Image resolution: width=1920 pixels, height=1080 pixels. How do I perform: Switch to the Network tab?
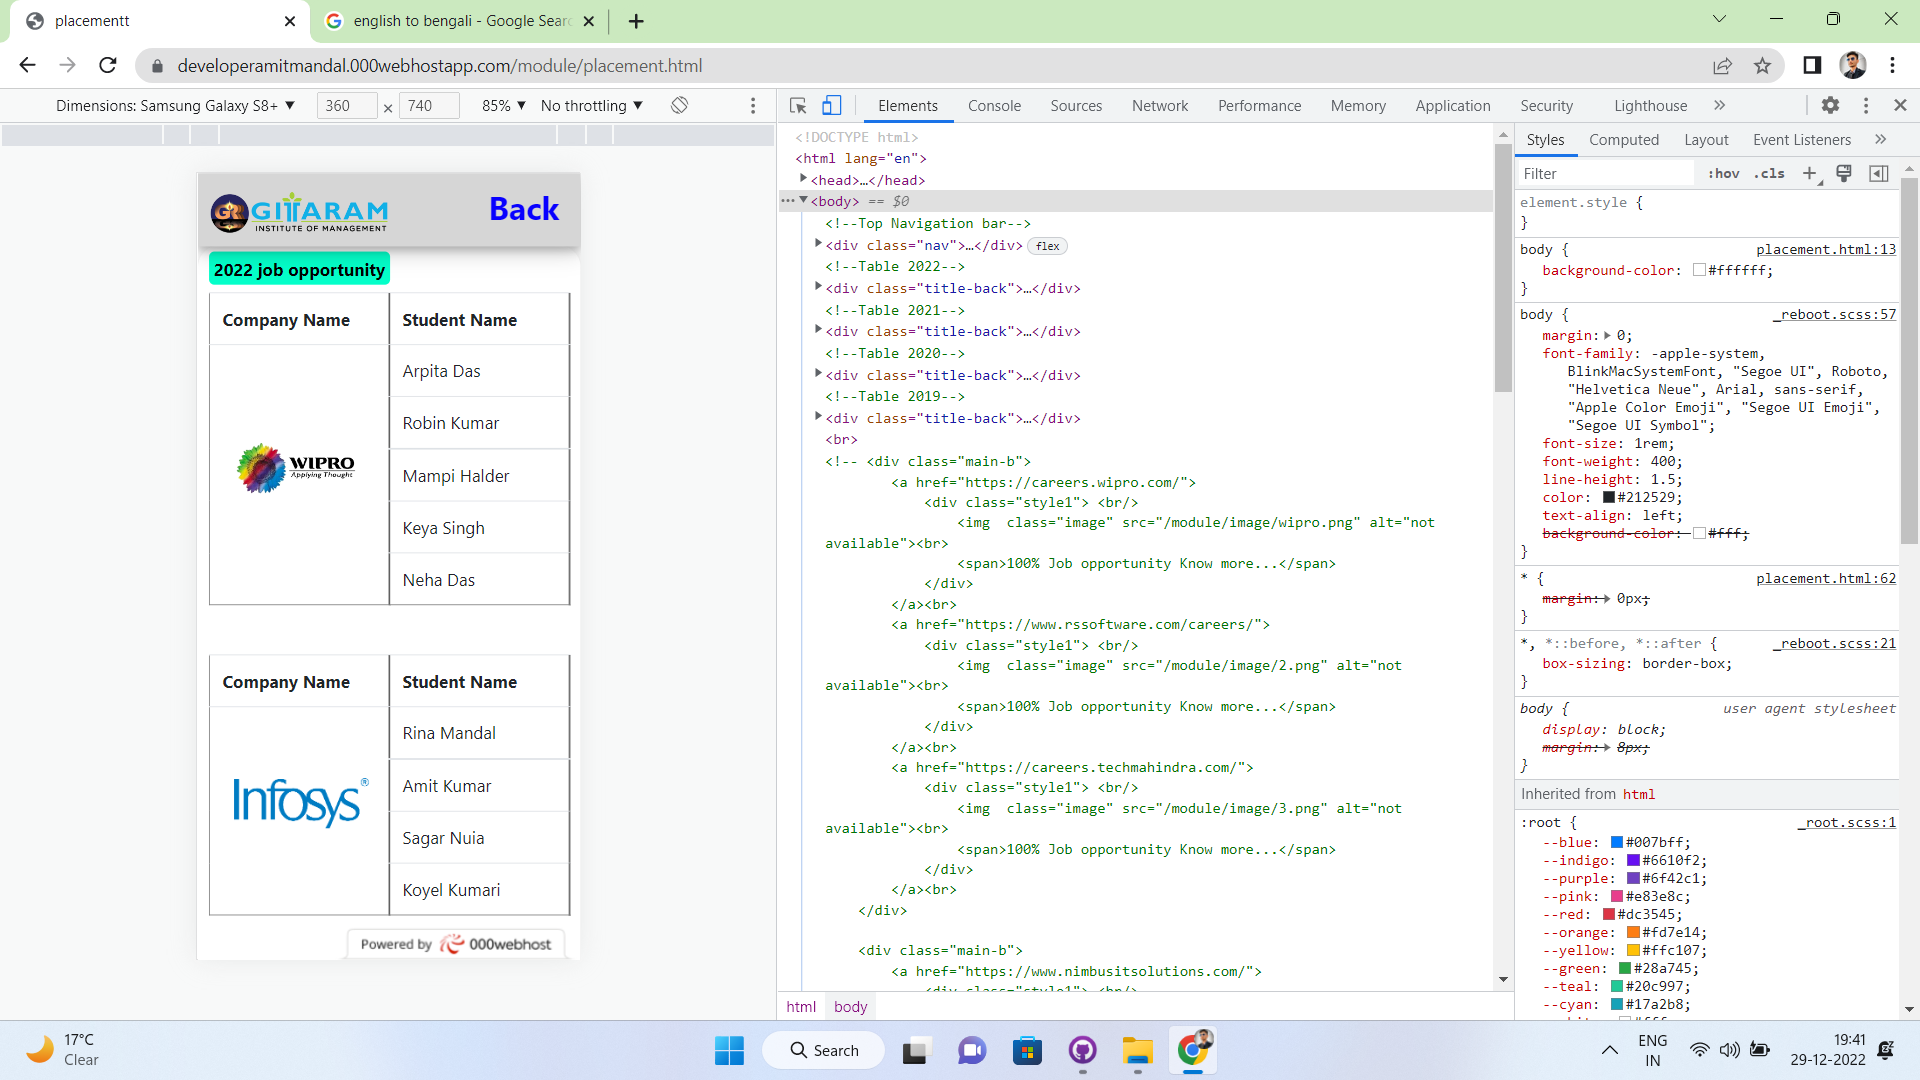point(1160,106)
